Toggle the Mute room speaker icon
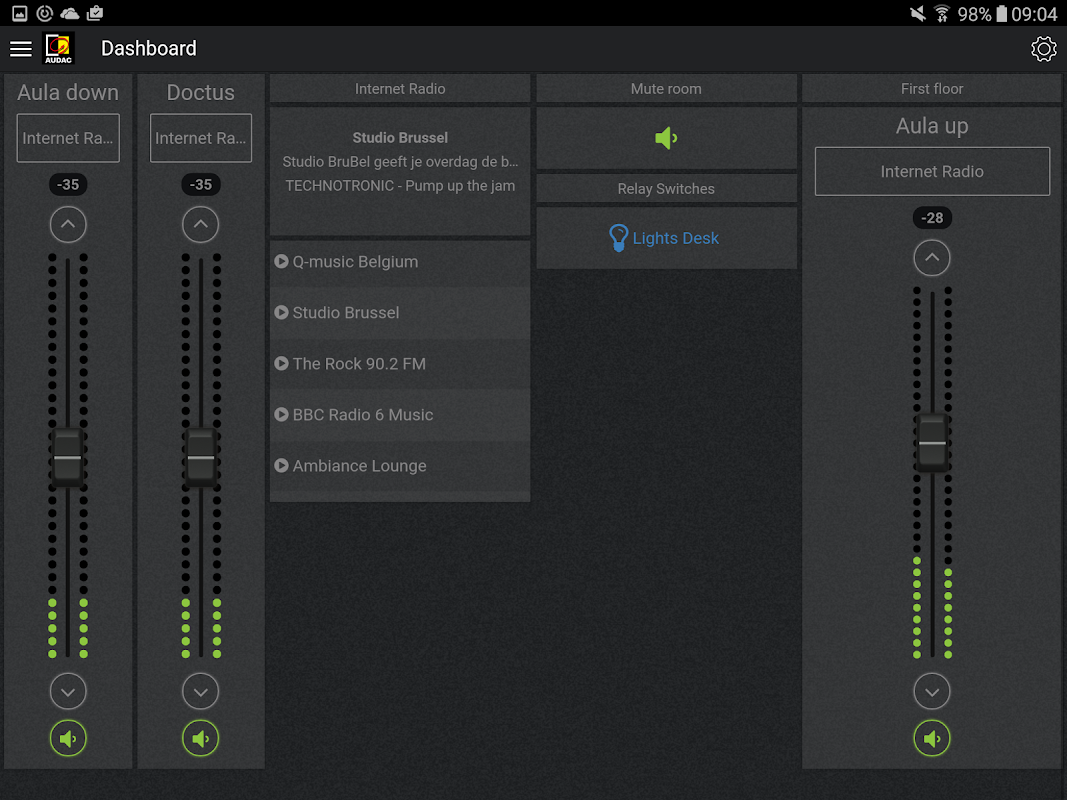Viewport: 1067px width, 800px height. (666, 138)
